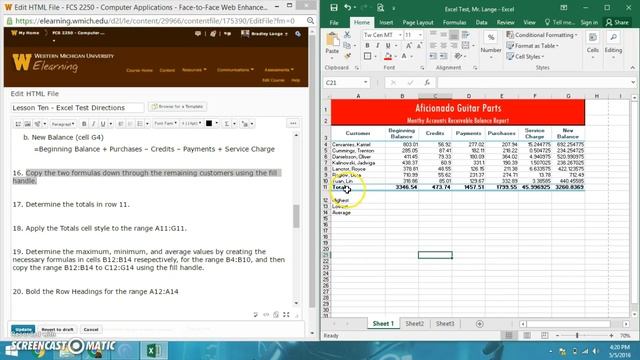The height and width of the screenshot is (360, 640).
Task: Toggle Bold in the HTML editor toolbar
Action: pos(84,124)
